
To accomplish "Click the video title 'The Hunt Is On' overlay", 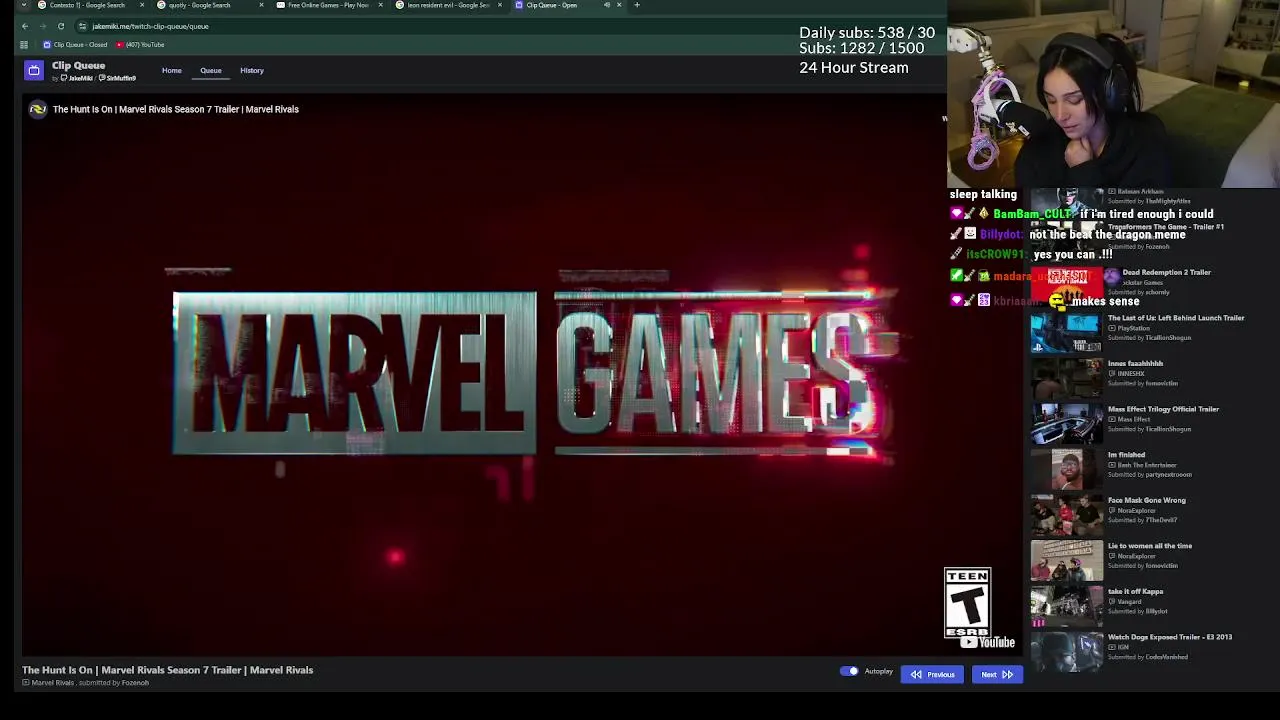I will tap(175, 109).
